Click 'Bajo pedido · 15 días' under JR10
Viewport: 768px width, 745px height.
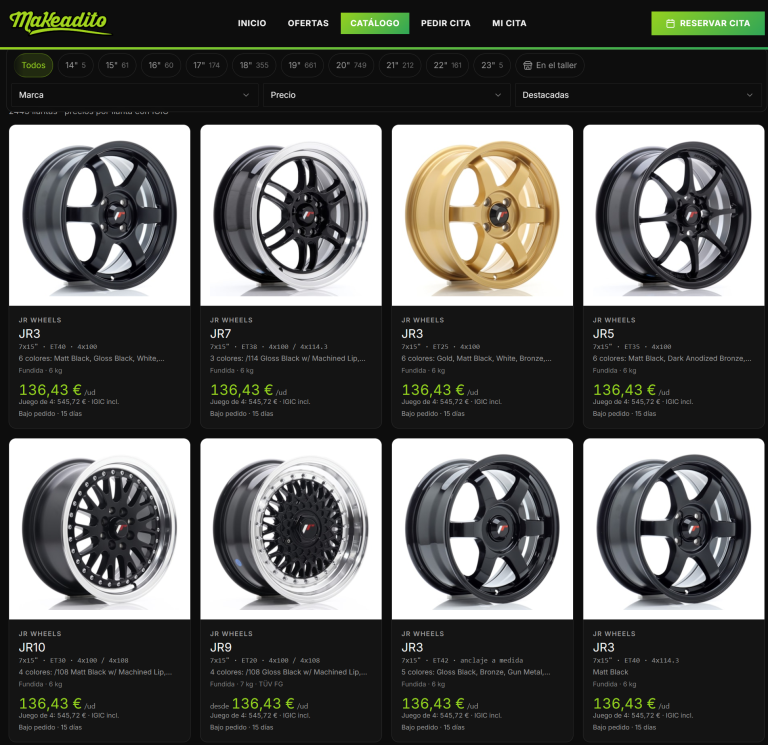point(50,727)
